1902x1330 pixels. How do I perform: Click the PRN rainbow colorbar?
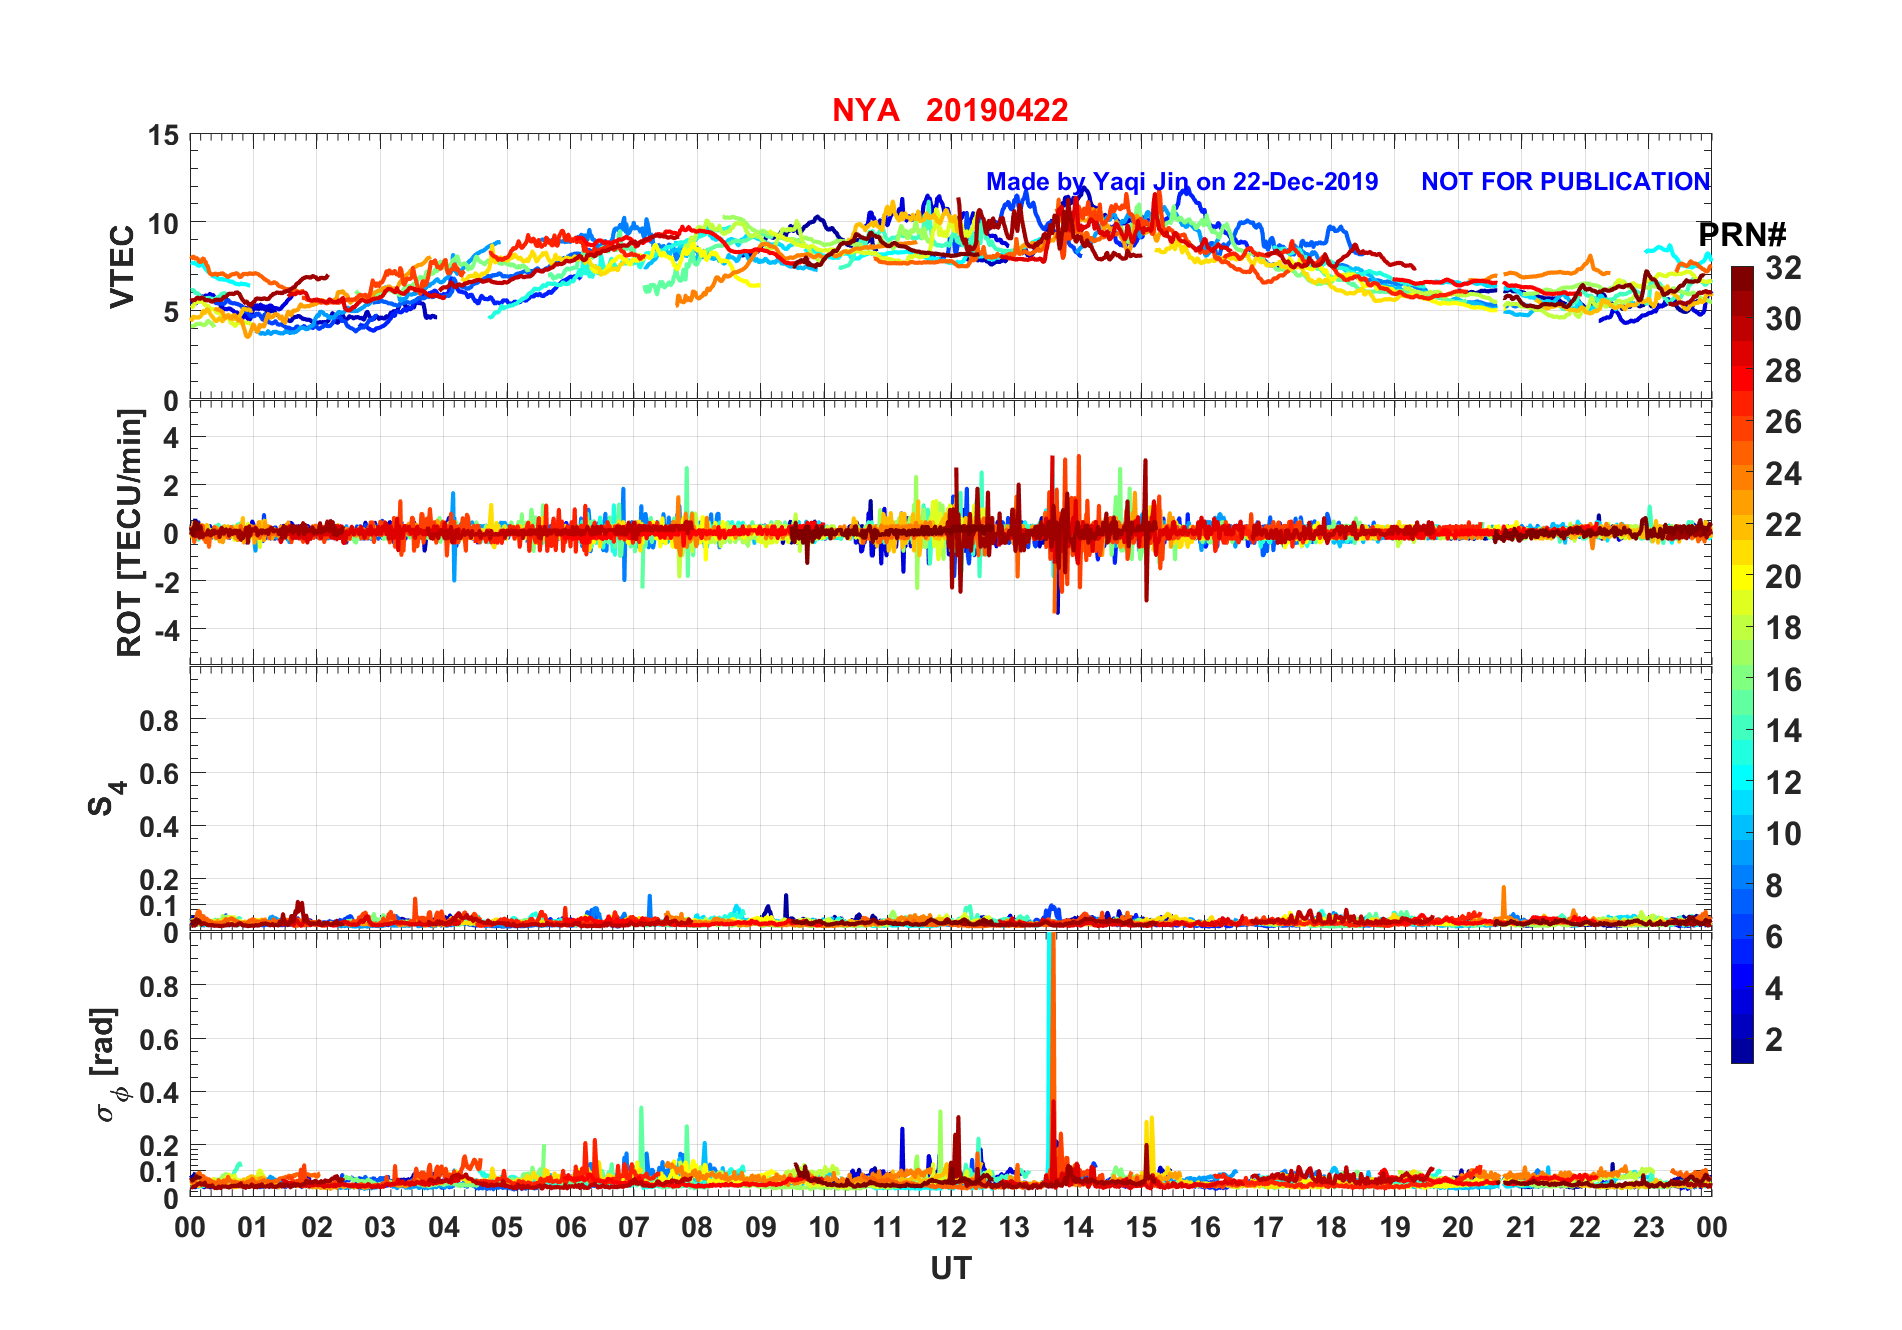tap(1742, 664)
